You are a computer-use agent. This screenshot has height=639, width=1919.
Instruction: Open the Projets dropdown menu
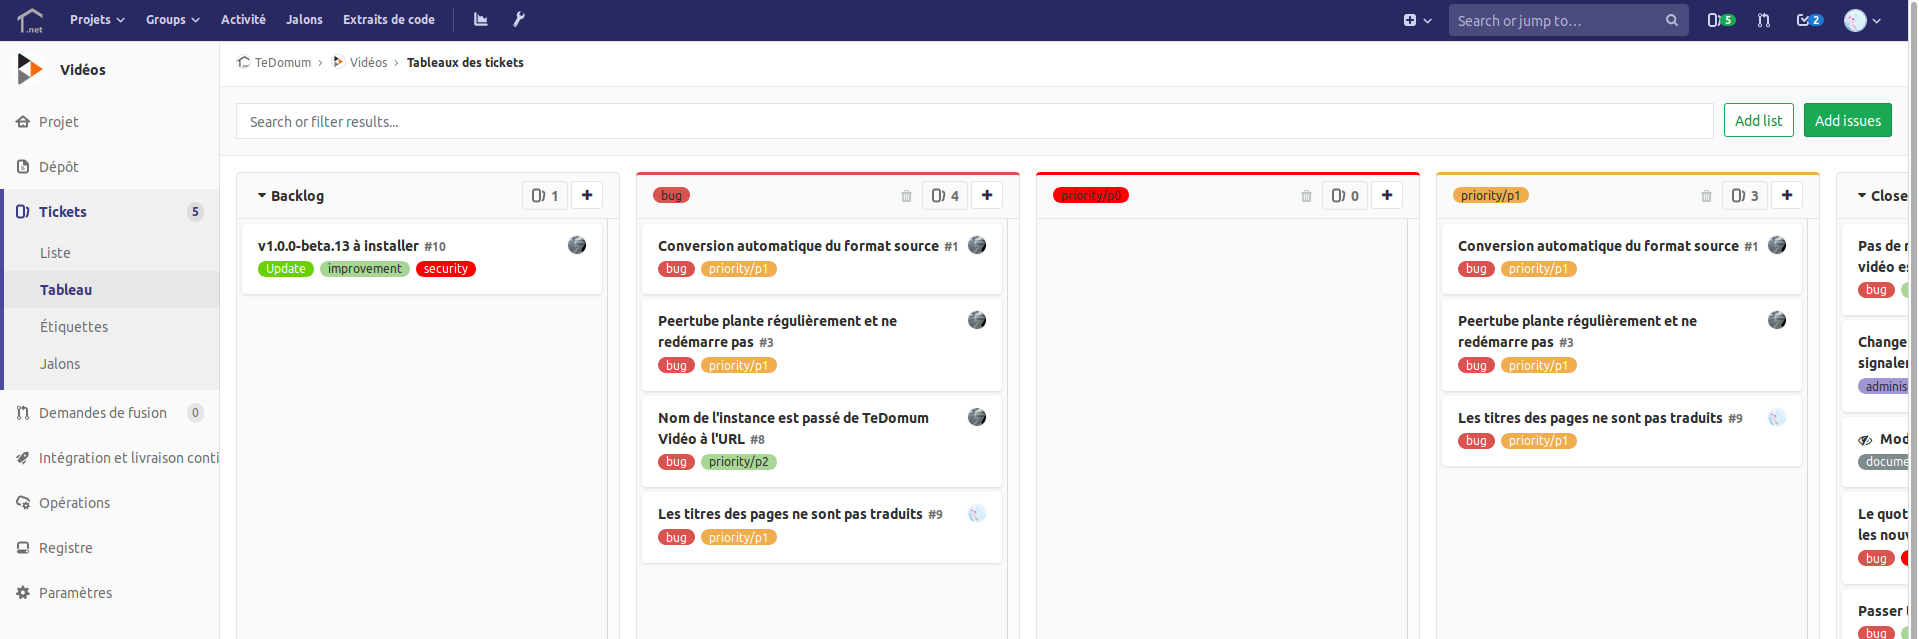[x=97, y=19]
